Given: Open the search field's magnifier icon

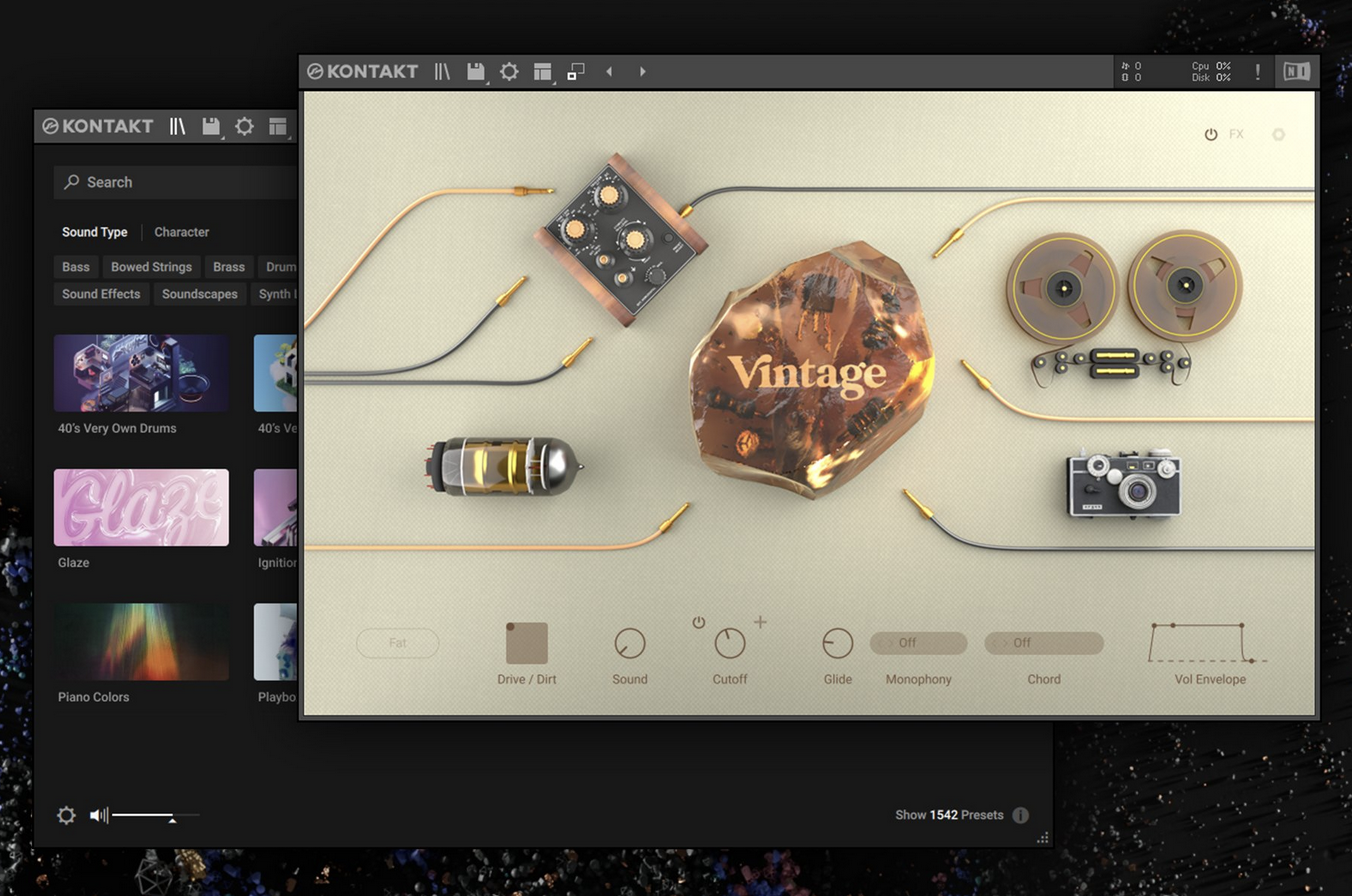Looking at the screenshot, I should 71,182.
